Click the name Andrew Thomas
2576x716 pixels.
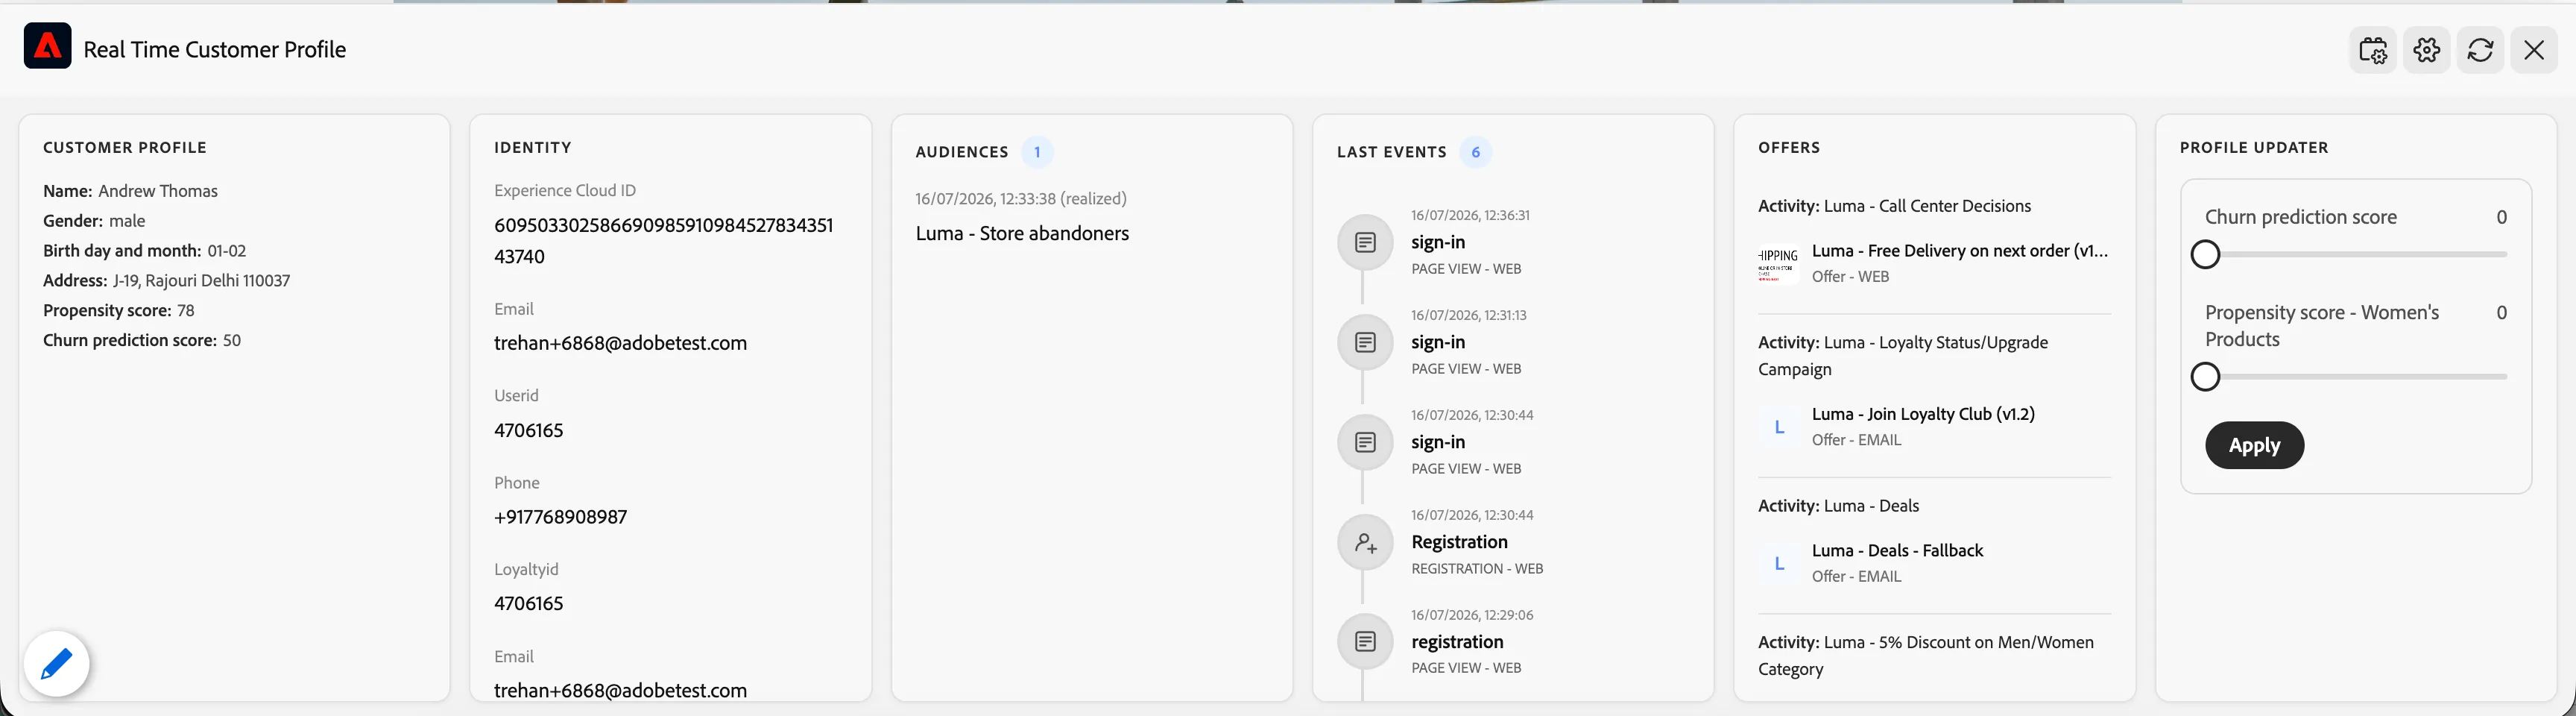pyautogui.click(x=158, y=191)
